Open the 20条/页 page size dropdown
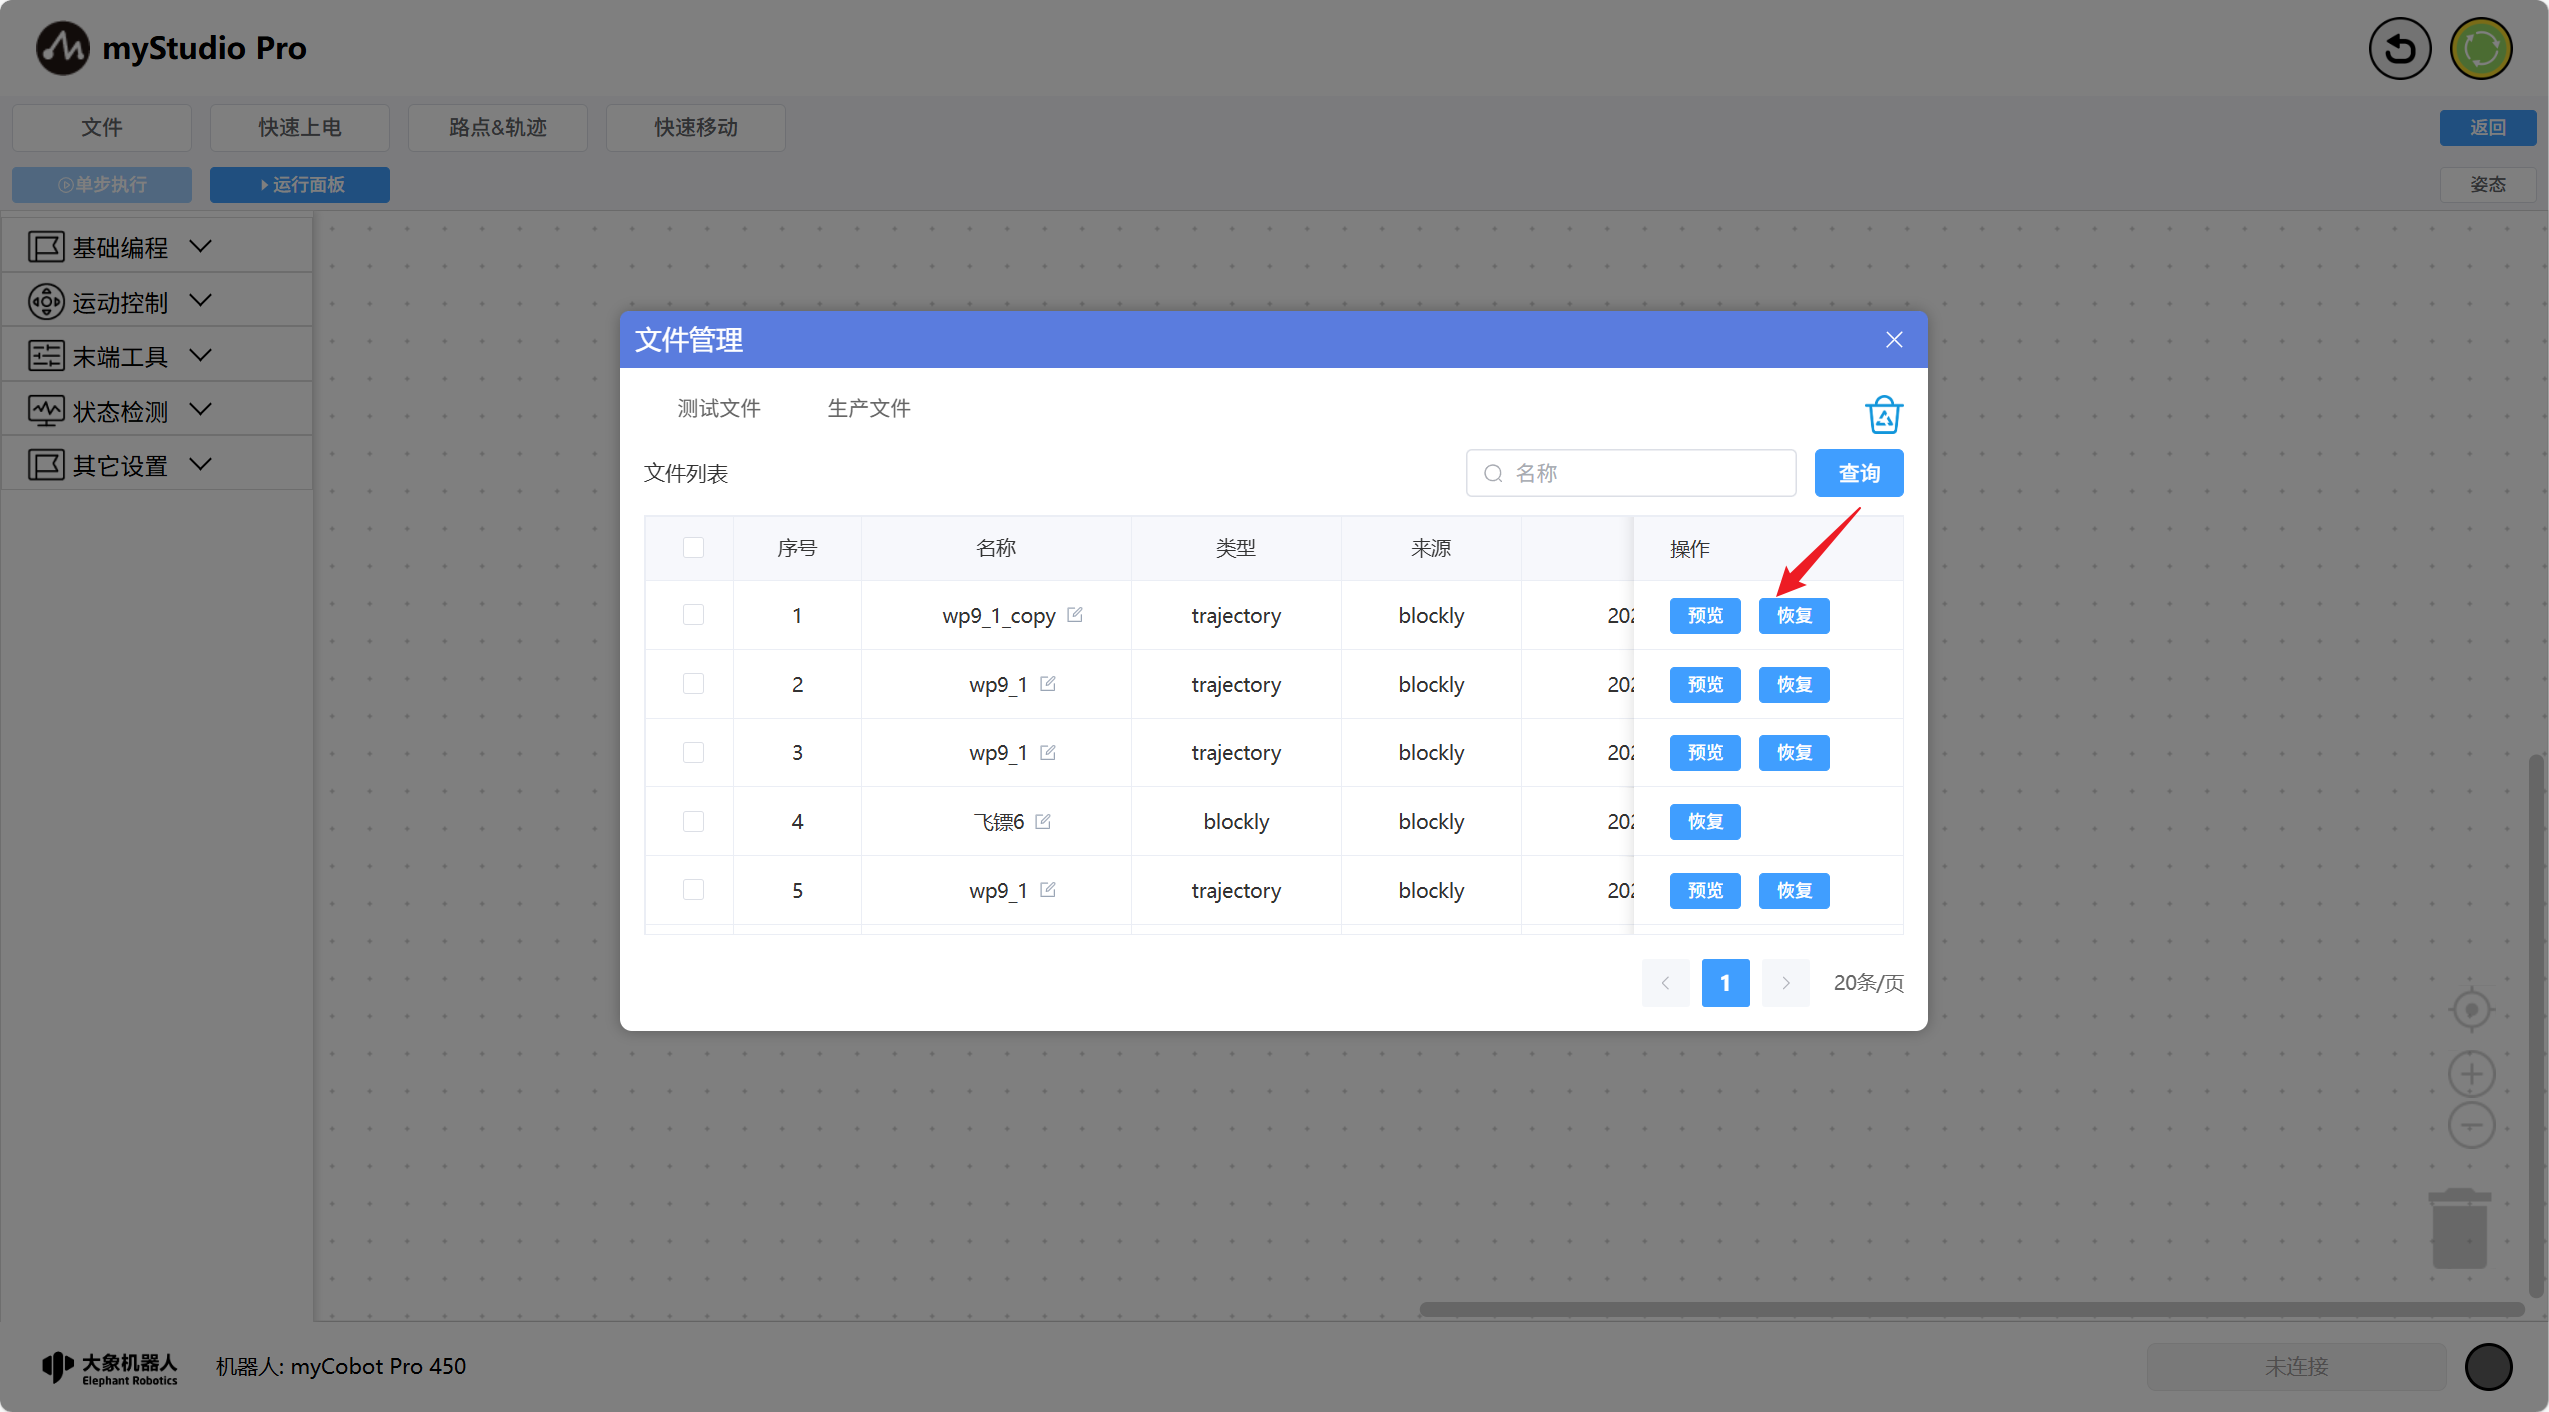Screen dimensions: 2549x1412 coord(1867,982)
